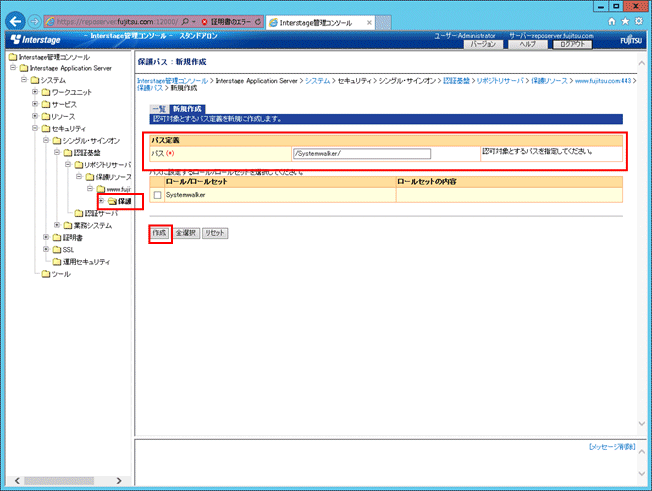Click the ログアウト button

click(573, 45)
